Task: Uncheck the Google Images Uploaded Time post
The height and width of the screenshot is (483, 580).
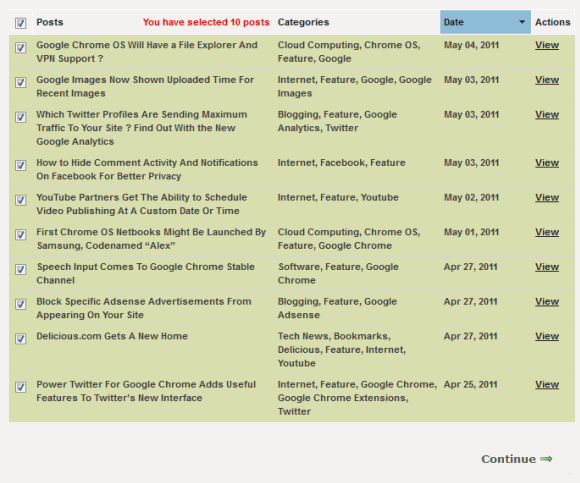Action: (21, 82)
